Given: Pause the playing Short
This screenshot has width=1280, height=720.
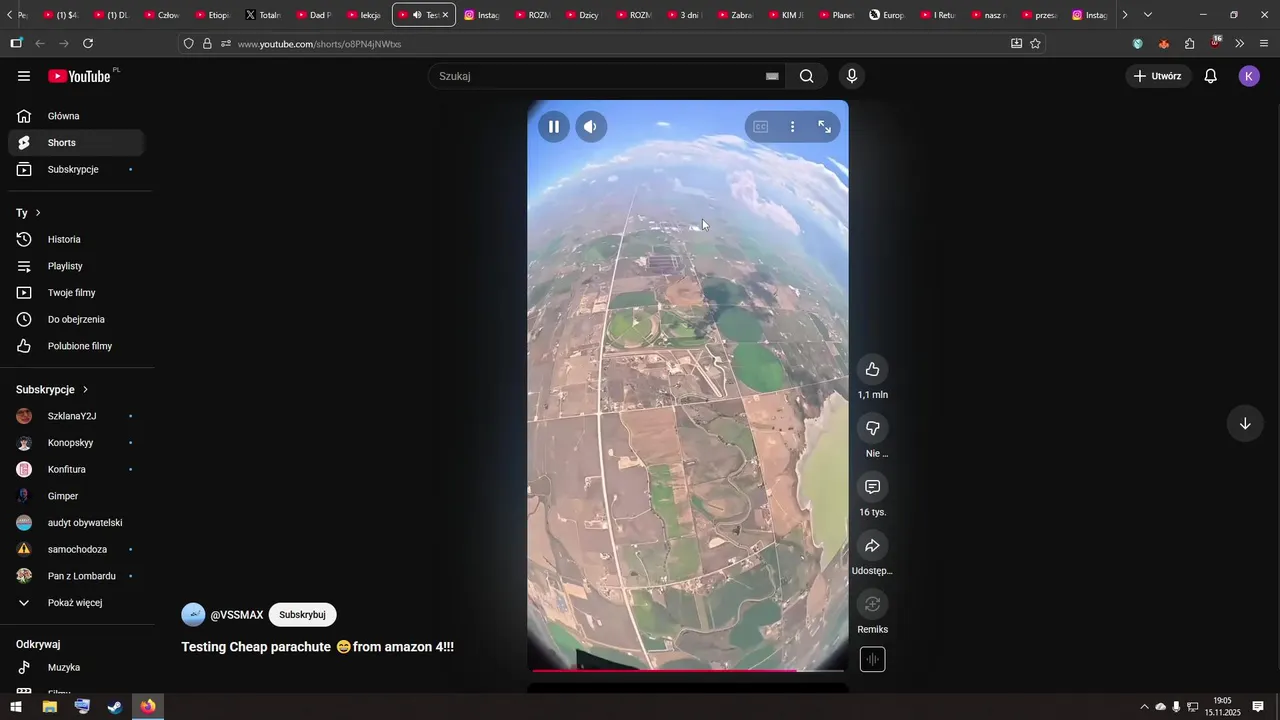Looking at the screenshot, I should coord(554,127).
